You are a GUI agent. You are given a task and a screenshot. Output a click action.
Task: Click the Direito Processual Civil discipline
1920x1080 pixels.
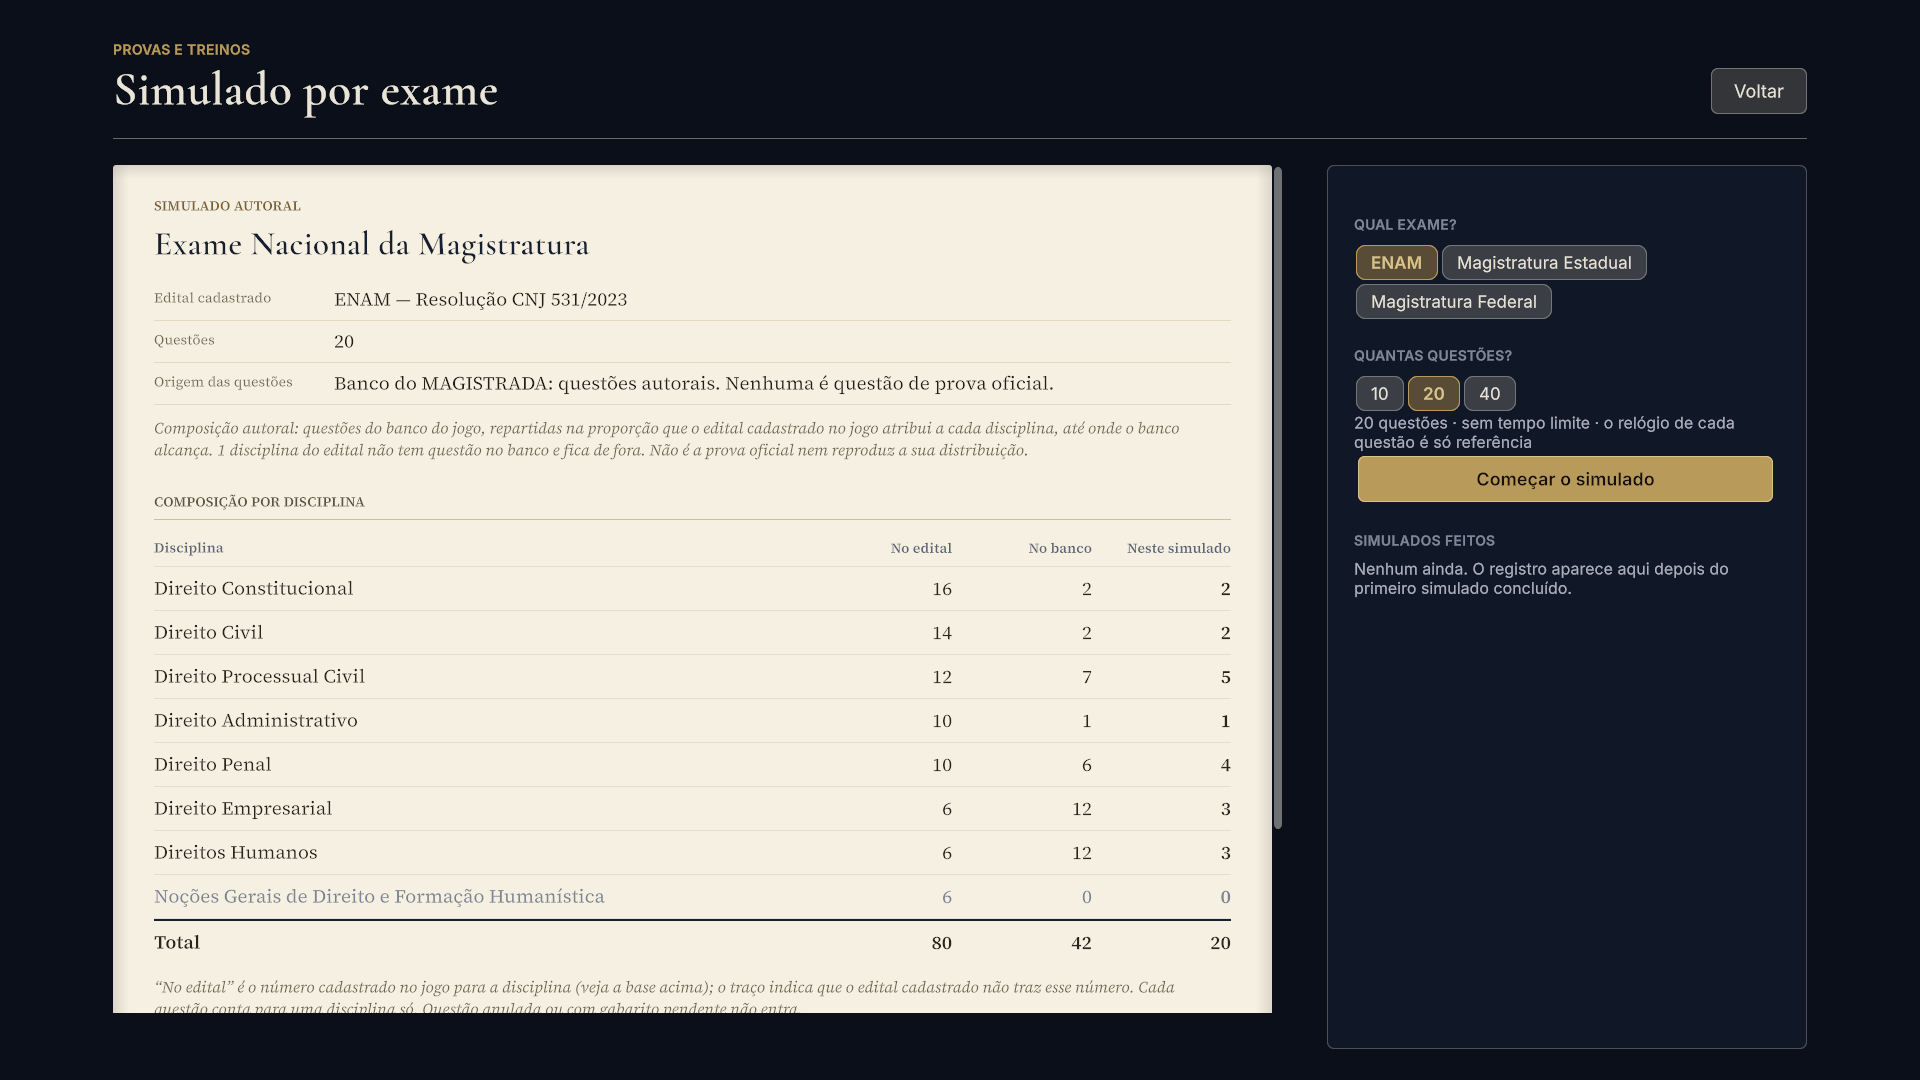point(260,677)
